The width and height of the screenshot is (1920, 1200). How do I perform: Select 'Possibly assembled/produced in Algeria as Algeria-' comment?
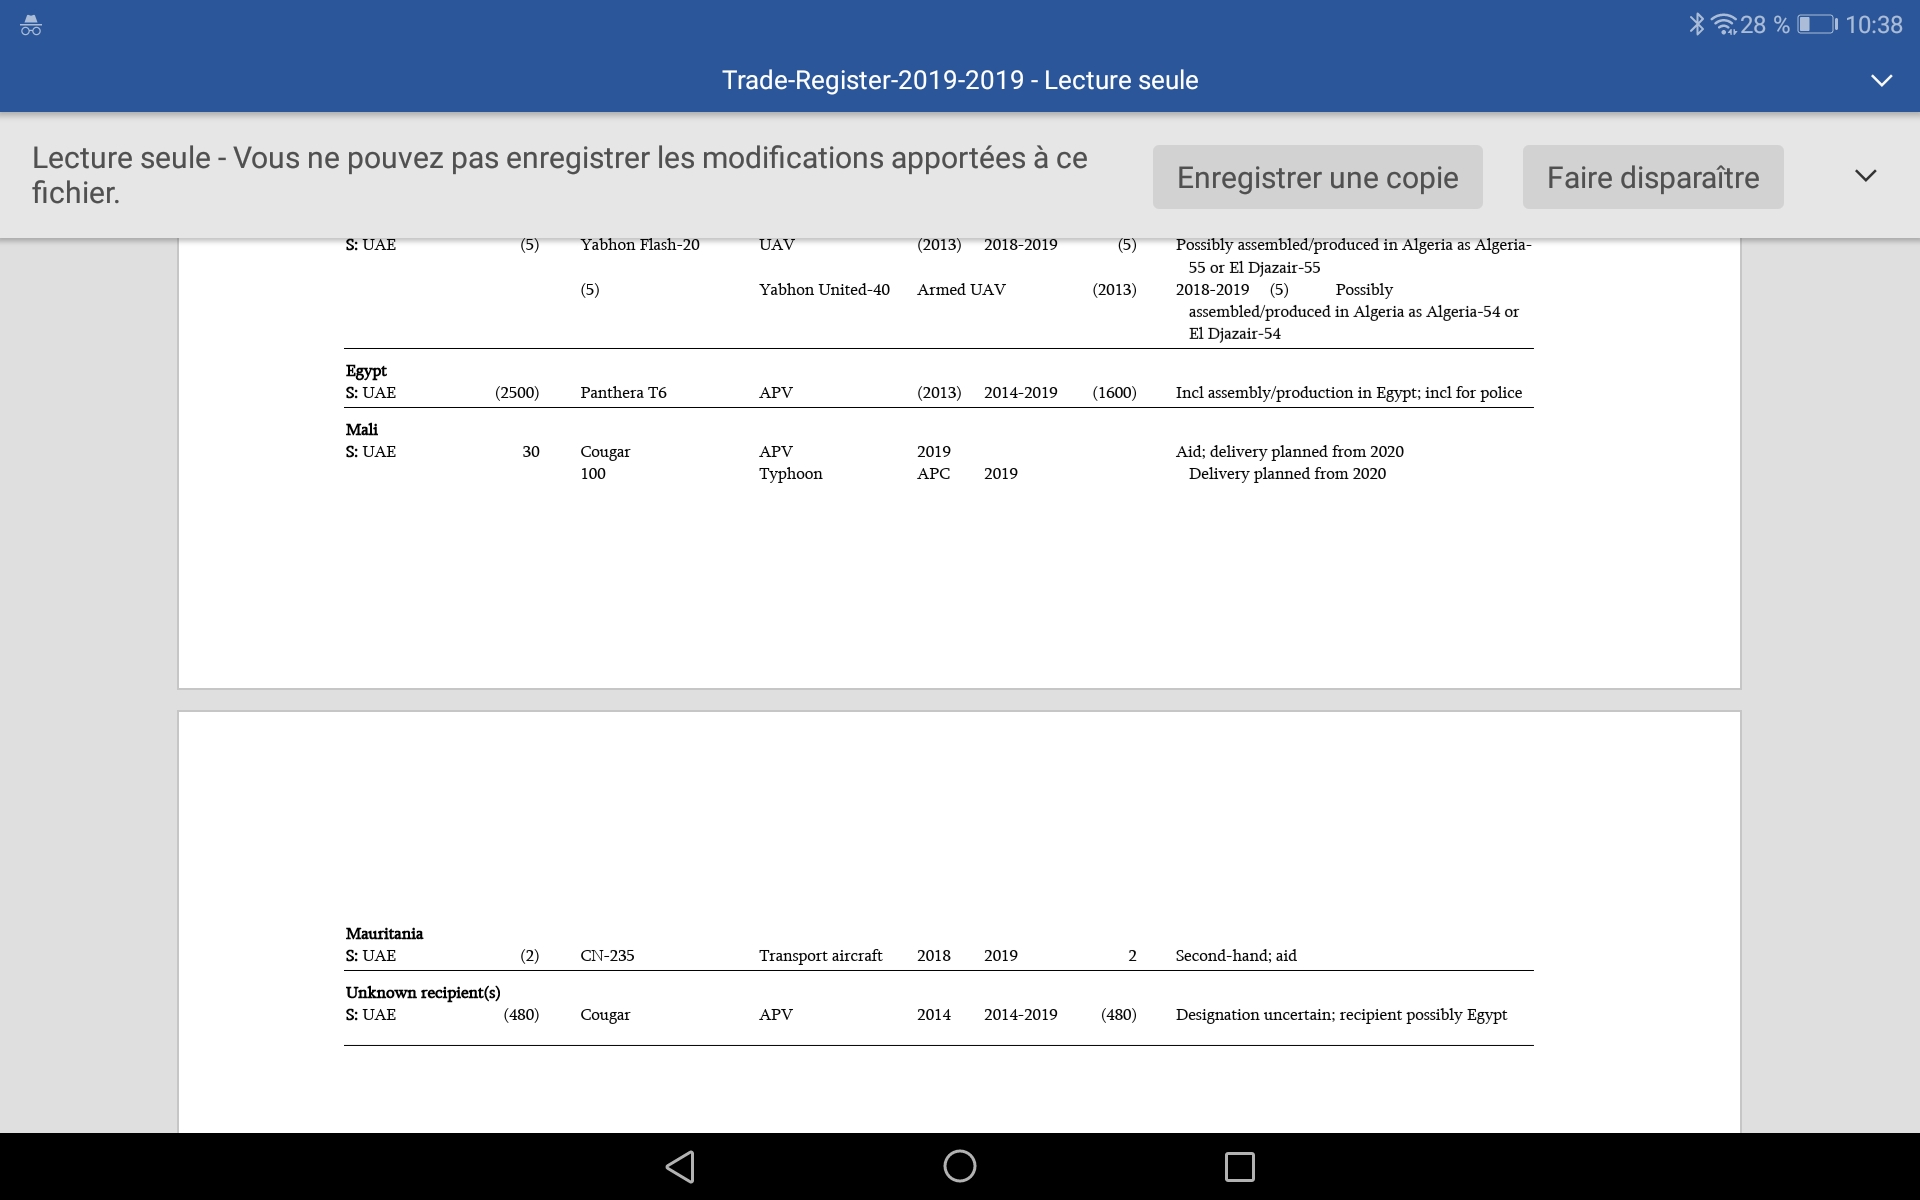click(x=1353, y=244)
